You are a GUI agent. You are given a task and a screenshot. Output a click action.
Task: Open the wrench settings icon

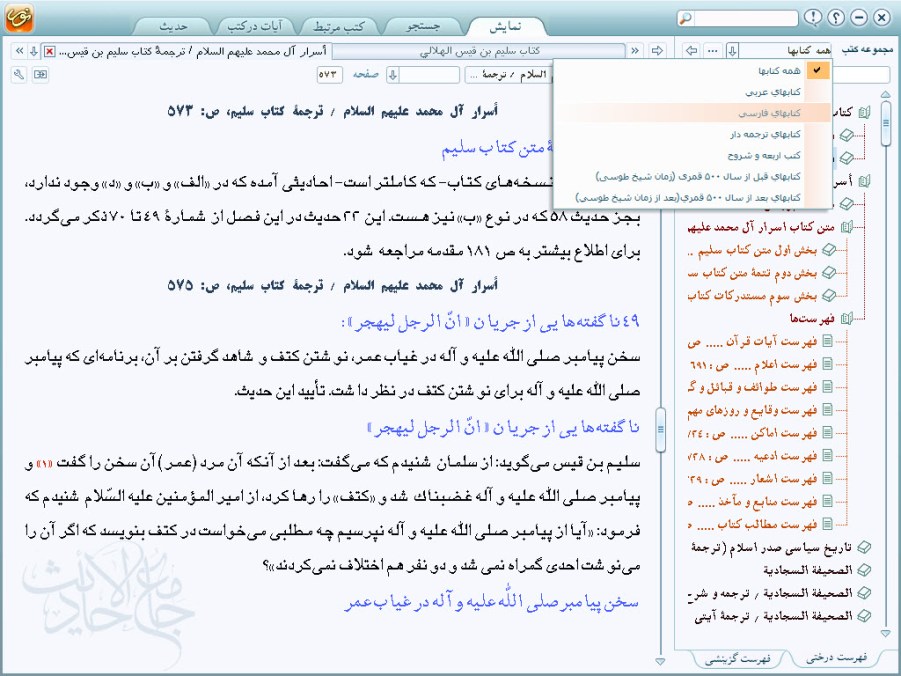(19, 74)
